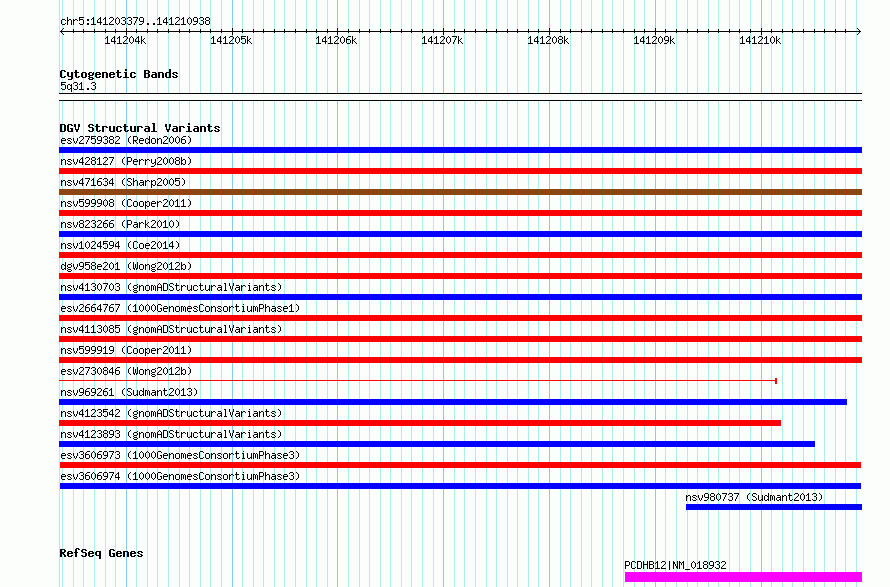Click the nsv980737 (Sudmant2013) short blue bar
The width and height of the screenshot is (890, 587).
[x=774, y=507]
